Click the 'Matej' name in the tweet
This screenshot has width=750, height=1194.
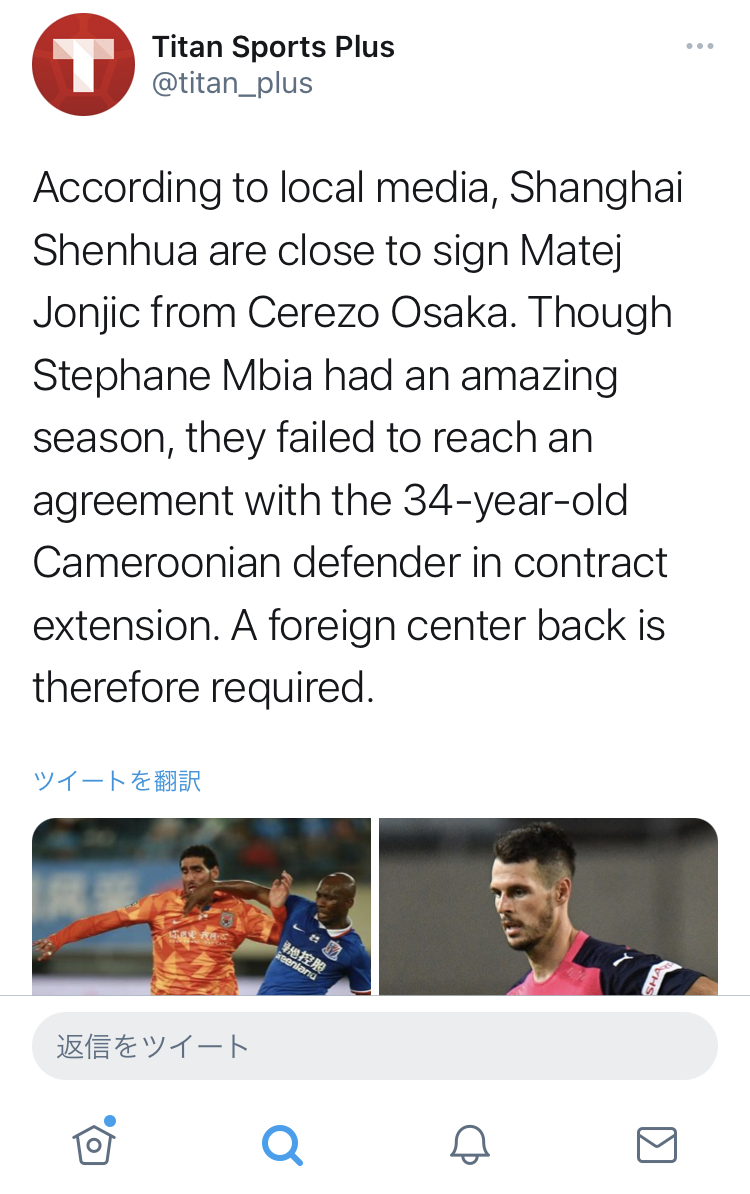pos(568,251)
